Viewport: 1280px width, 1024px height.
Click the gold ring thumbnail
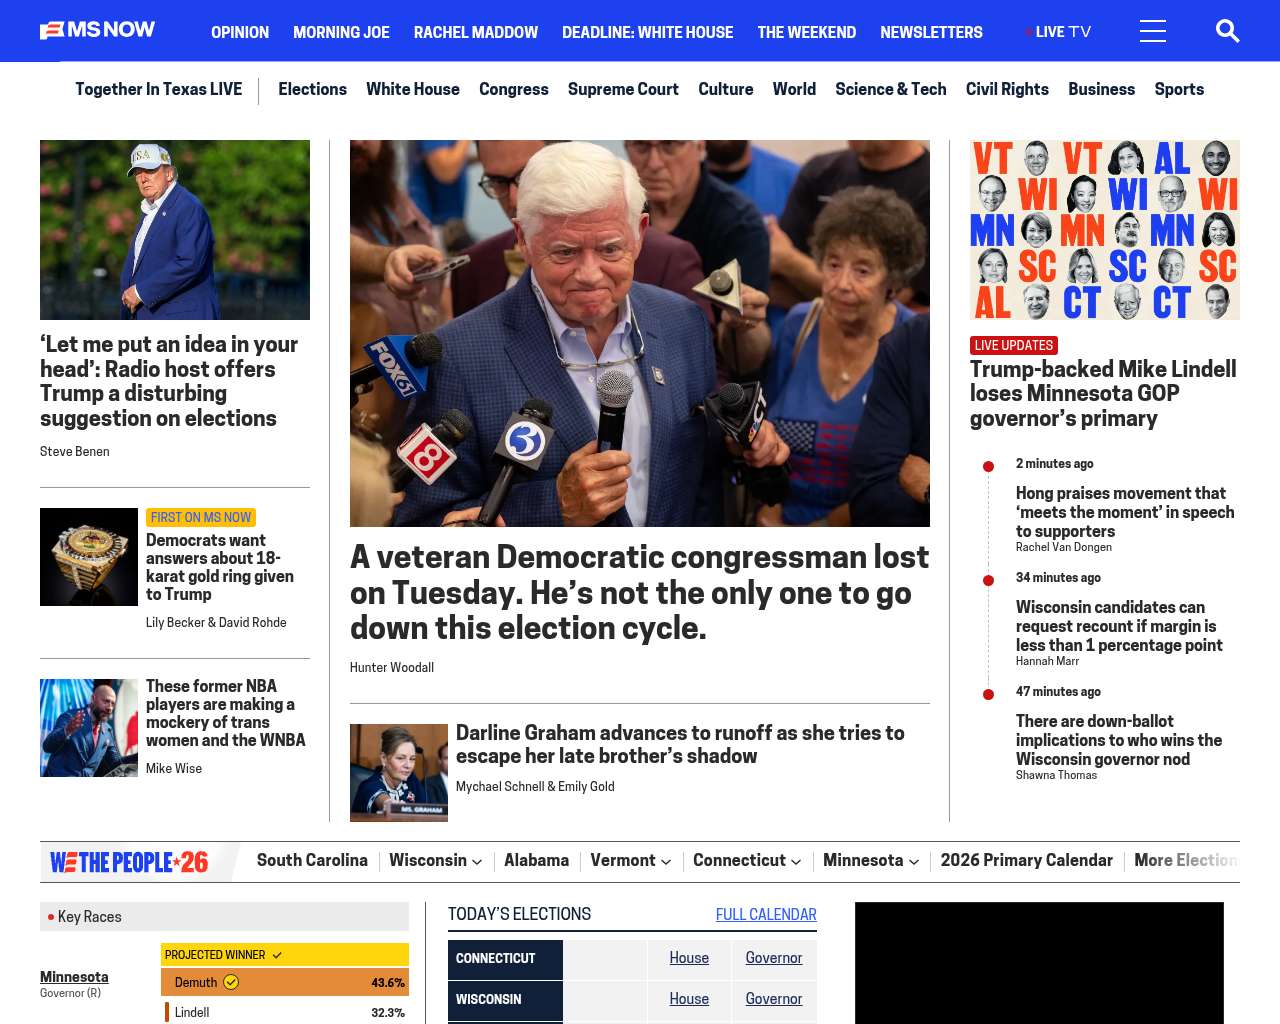click(x=89, y=557)
